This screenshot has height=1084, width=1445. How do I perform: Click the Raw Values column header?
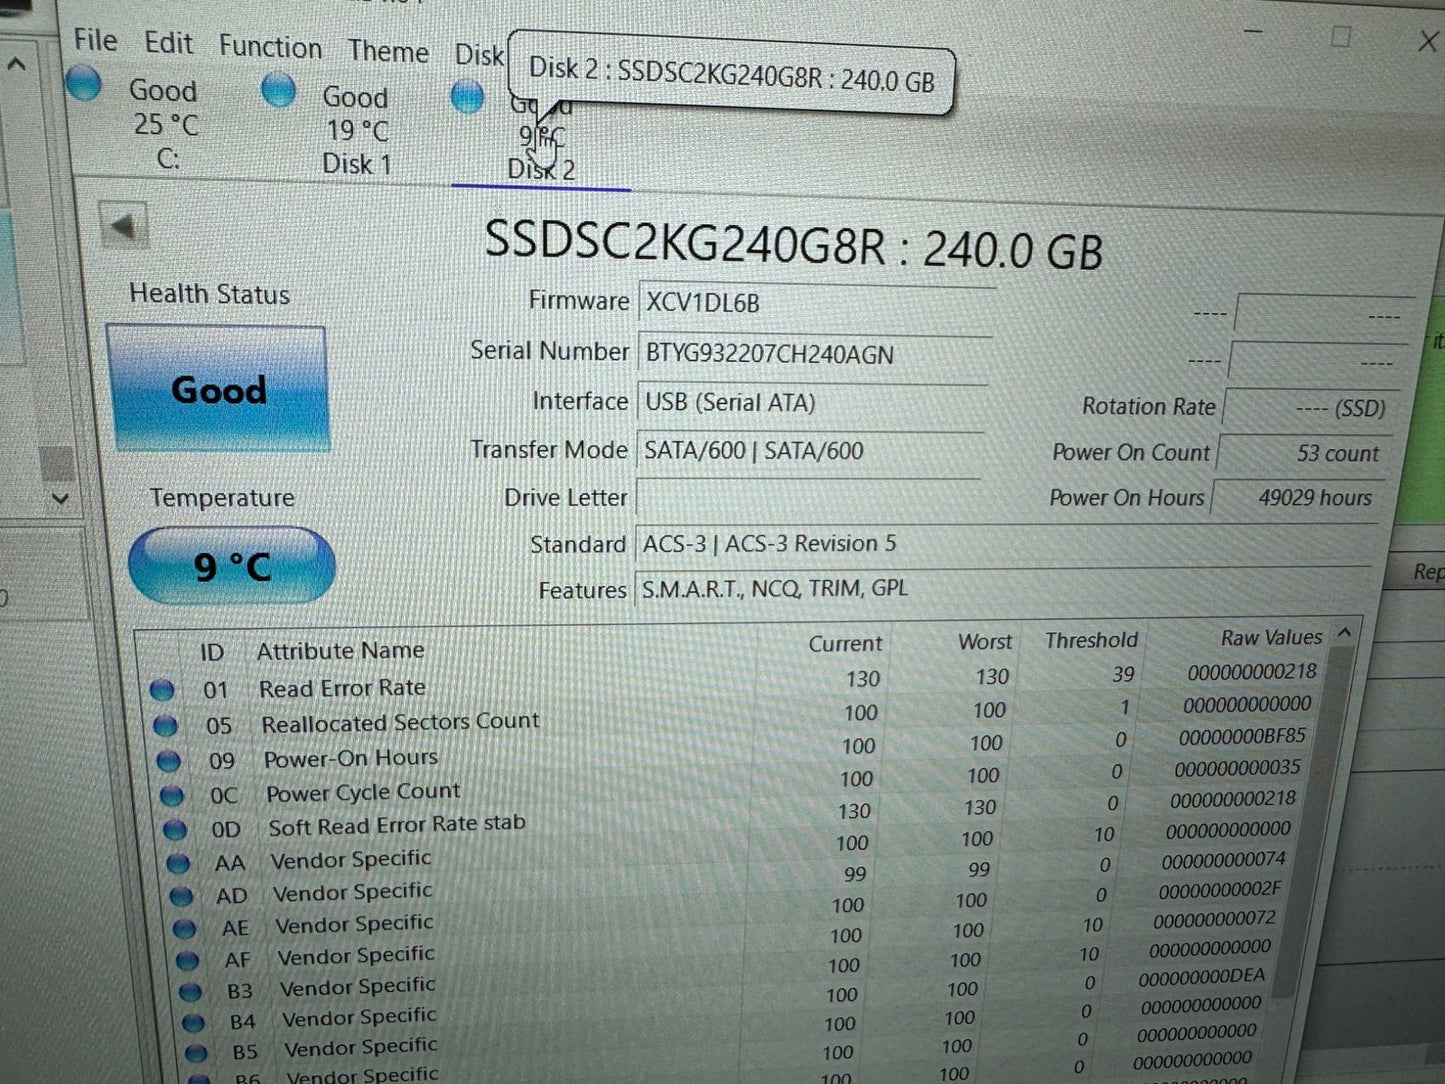[1271, 637]
